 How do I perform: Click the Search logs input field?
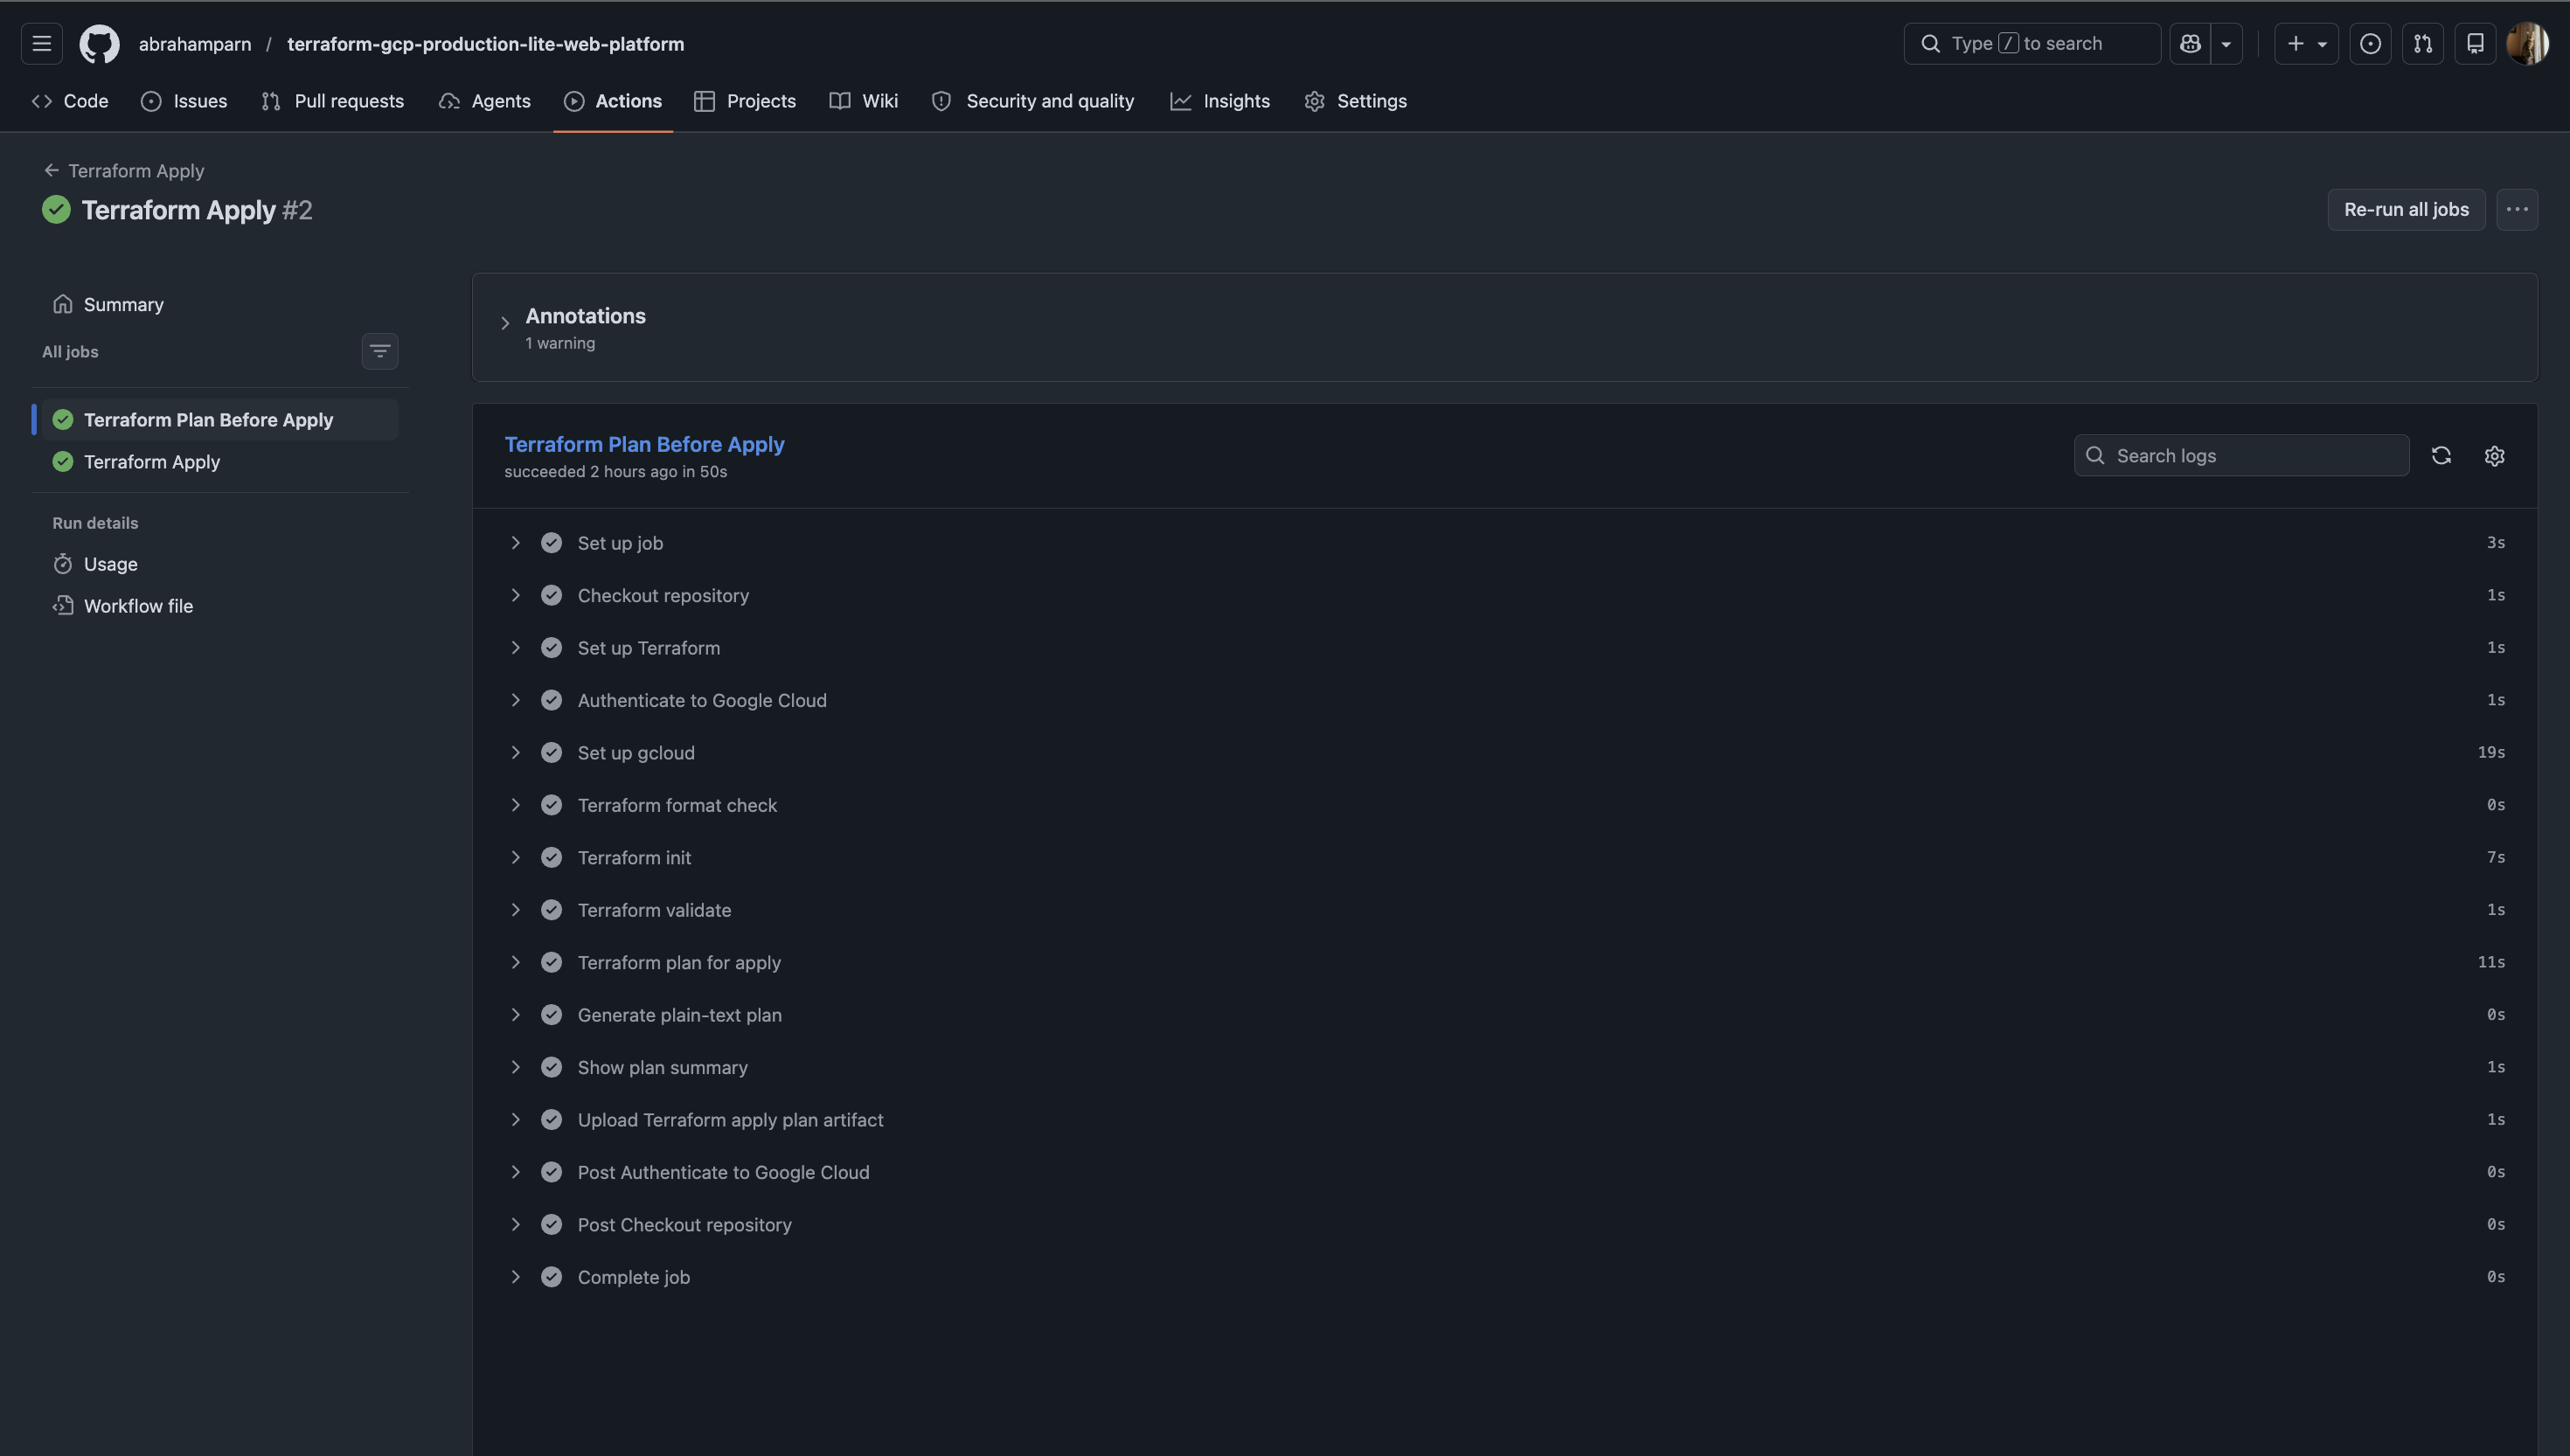2242,456
